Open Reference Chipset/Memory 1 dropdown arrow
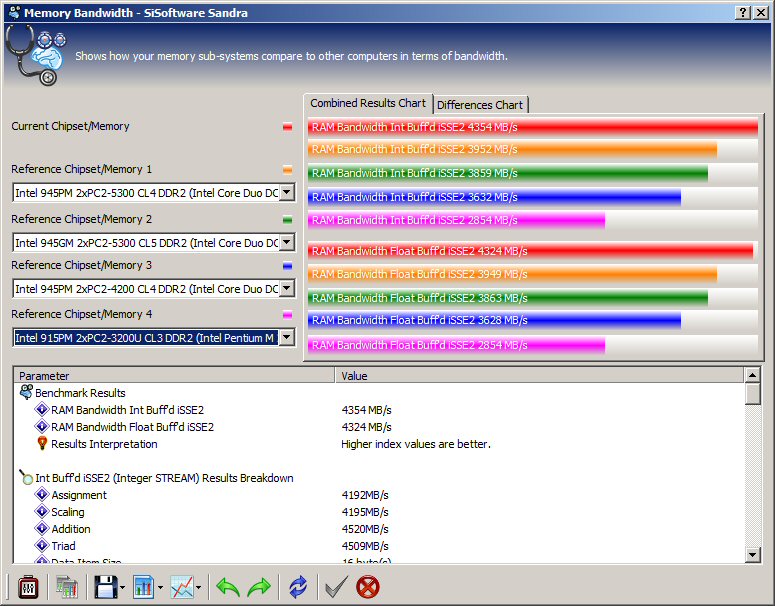Screen dimensions: 775x606 click(x=287, y=192)
